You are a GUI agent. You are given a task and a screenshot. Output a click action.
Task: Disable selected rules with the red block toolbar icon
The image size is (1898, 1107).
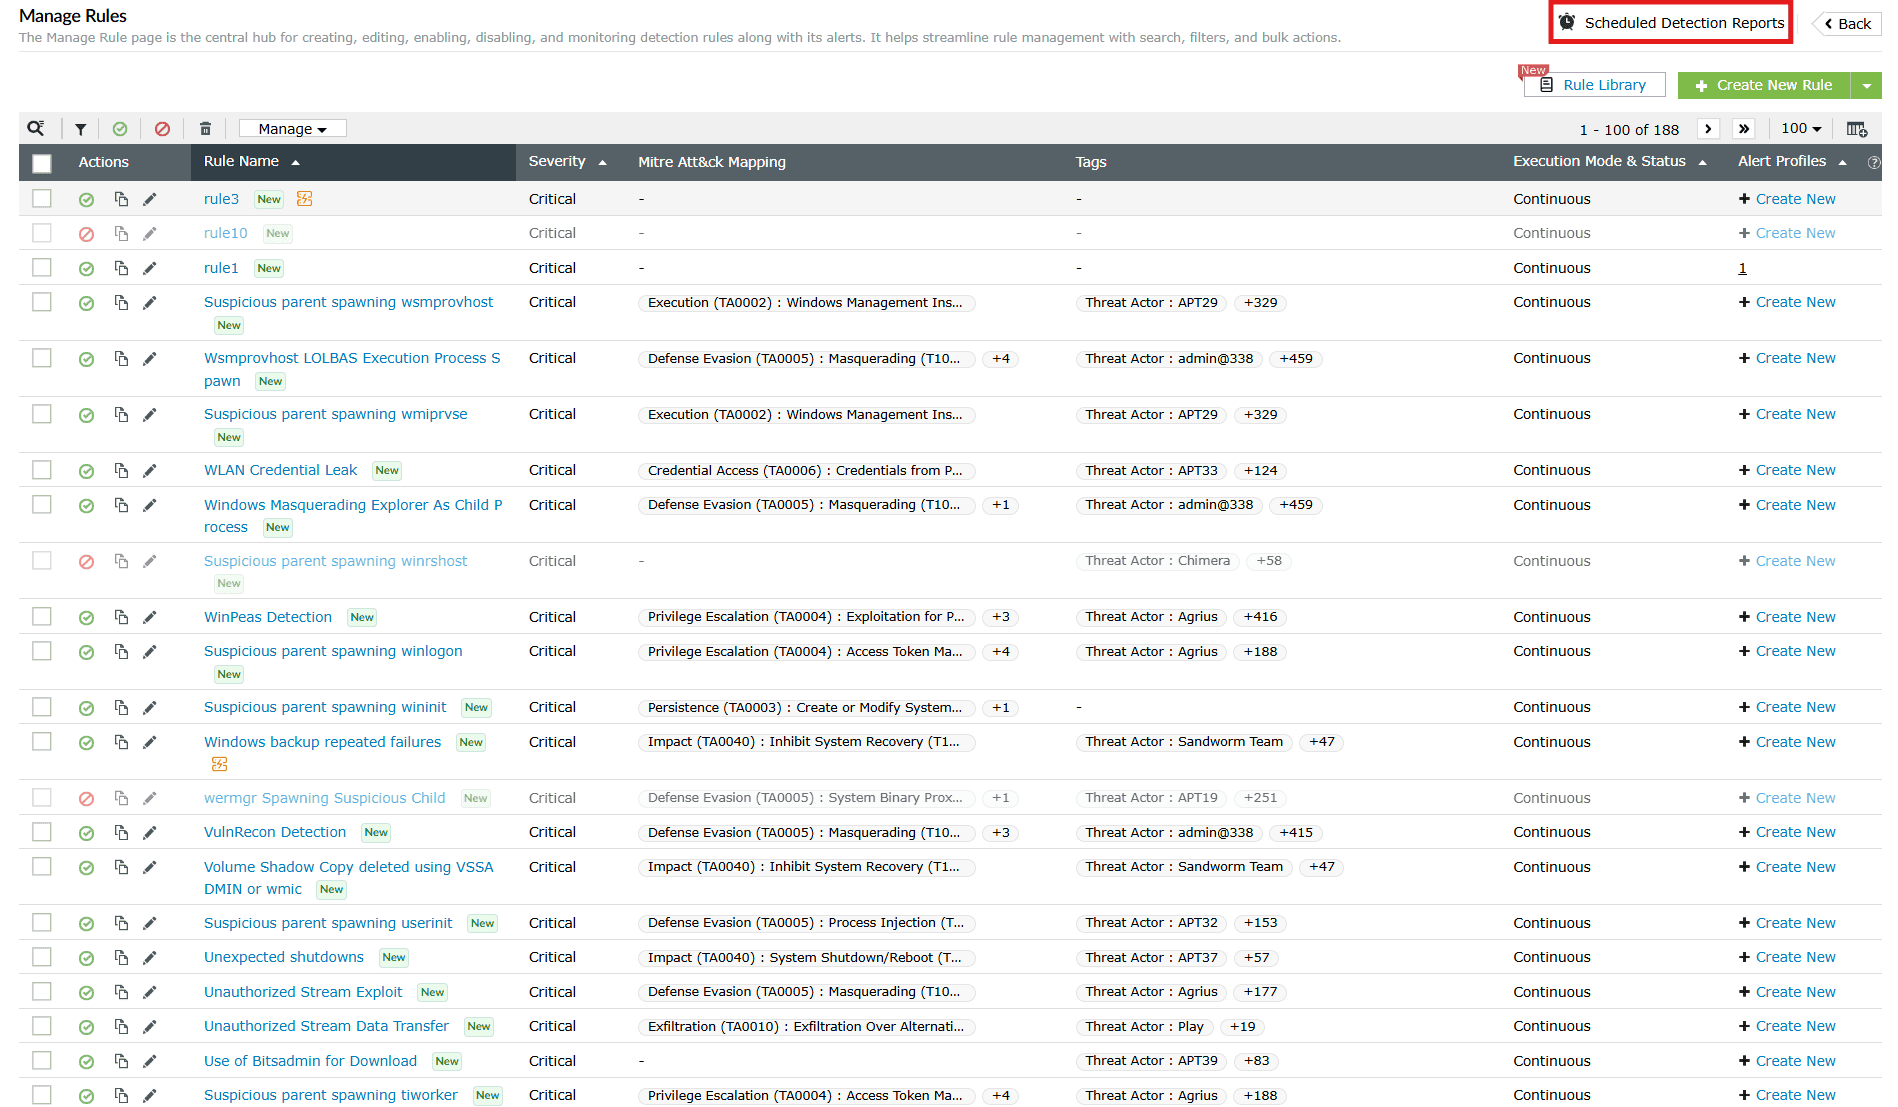coord(163,128)
